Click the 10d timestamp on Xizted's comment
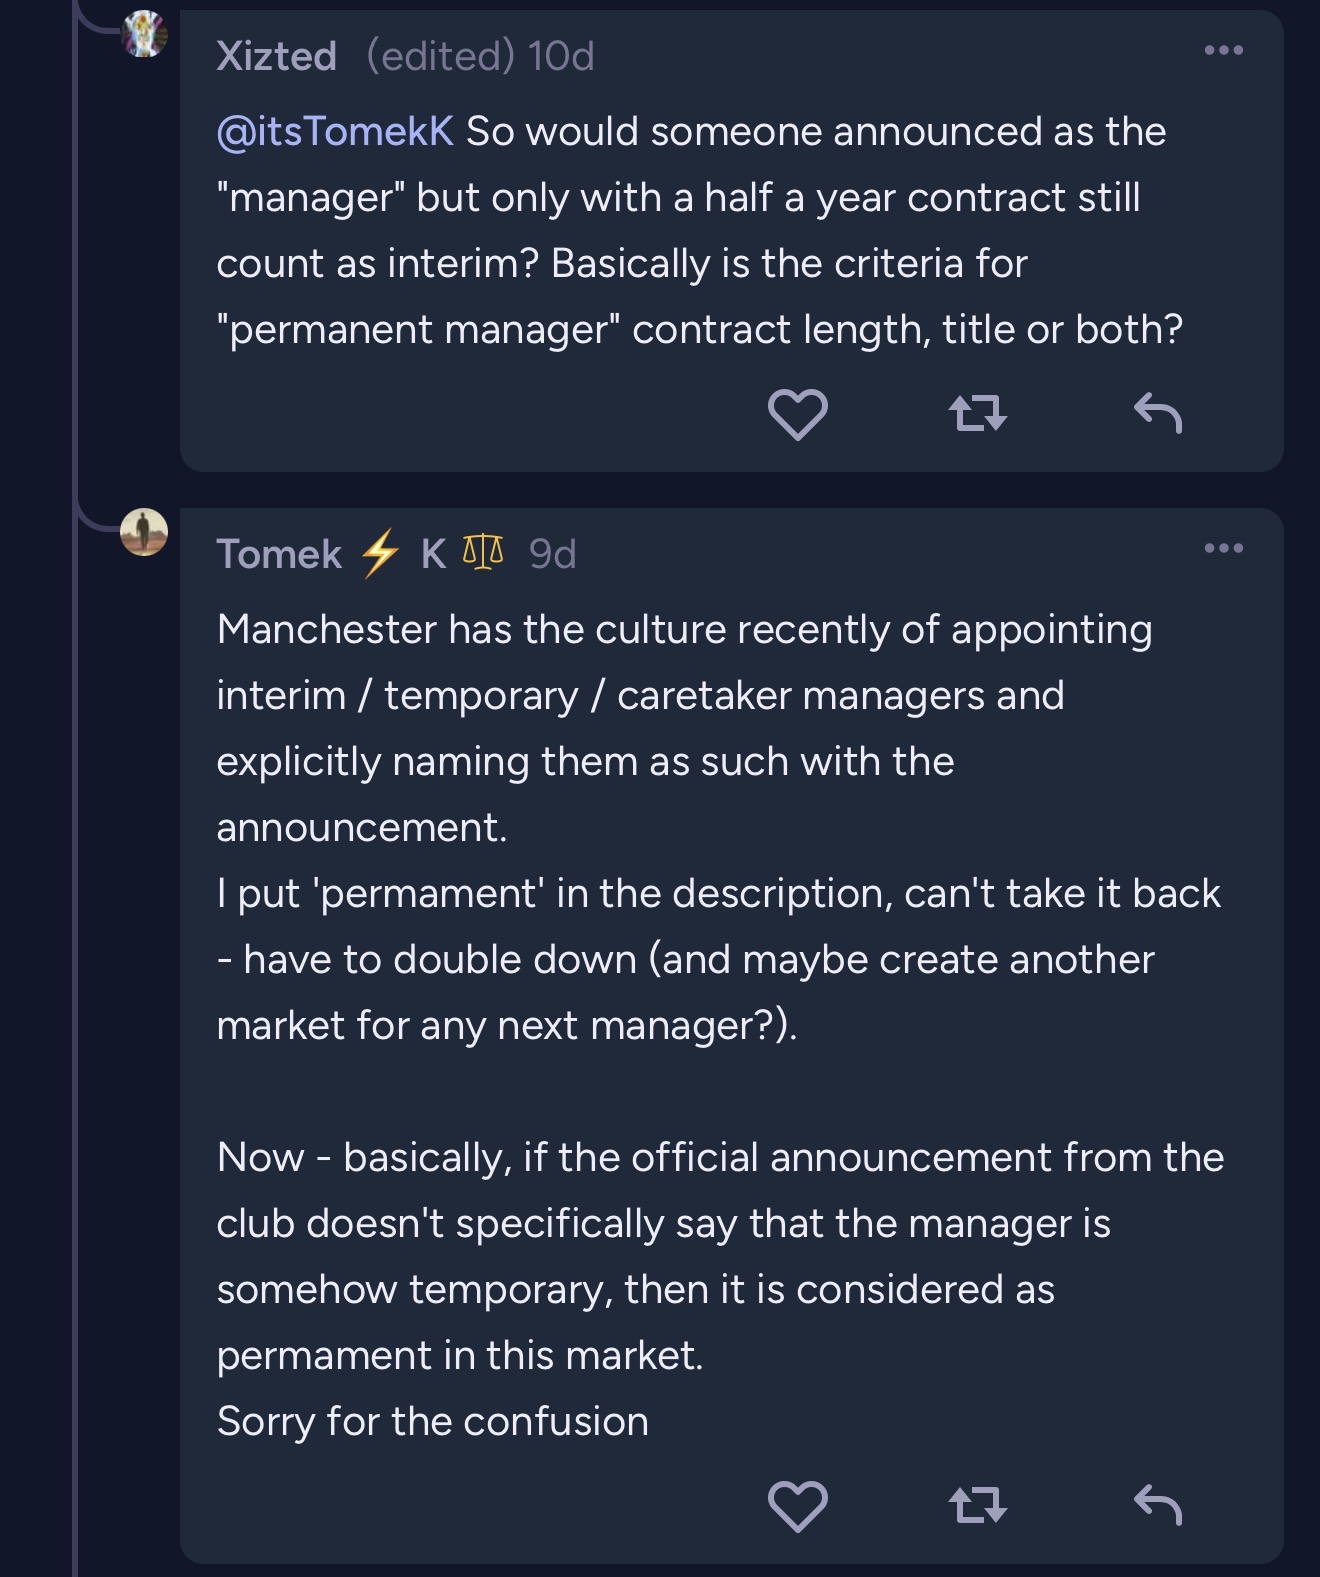Screen dimensions: 1320x1577 pyautogui.click(x=561, y=56)
